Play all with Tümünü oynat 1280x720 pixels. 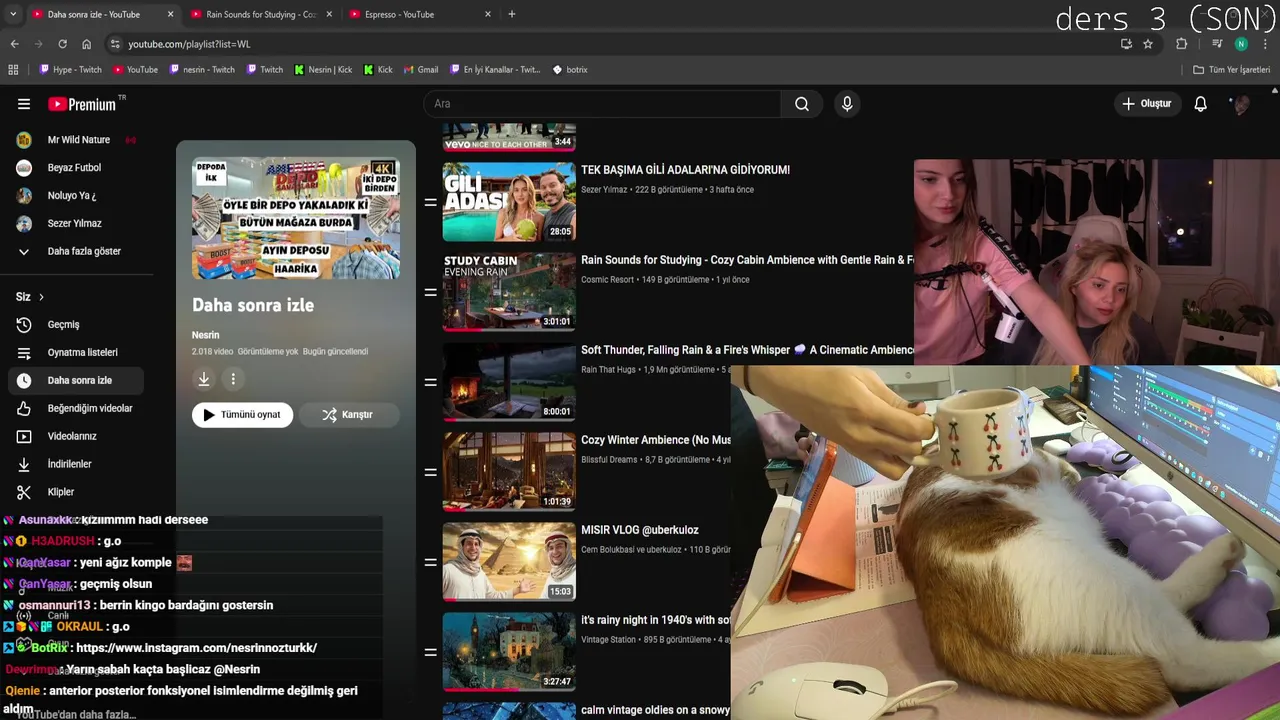[242, 415]
